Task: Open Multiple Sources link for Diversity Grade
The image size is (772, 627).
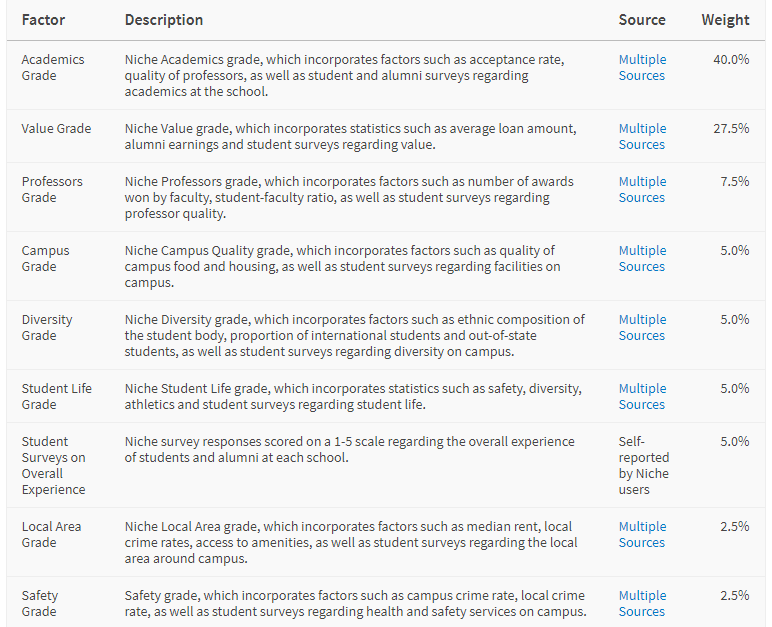Action: [642, 328]
